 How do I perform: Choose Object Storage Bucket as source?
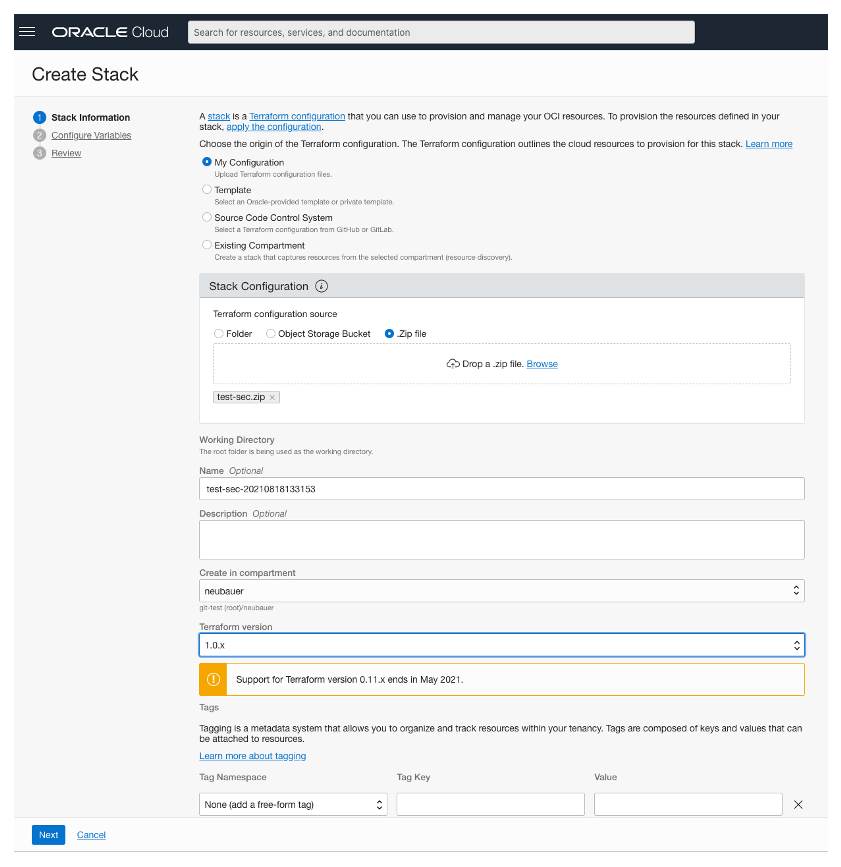(271, 334)
